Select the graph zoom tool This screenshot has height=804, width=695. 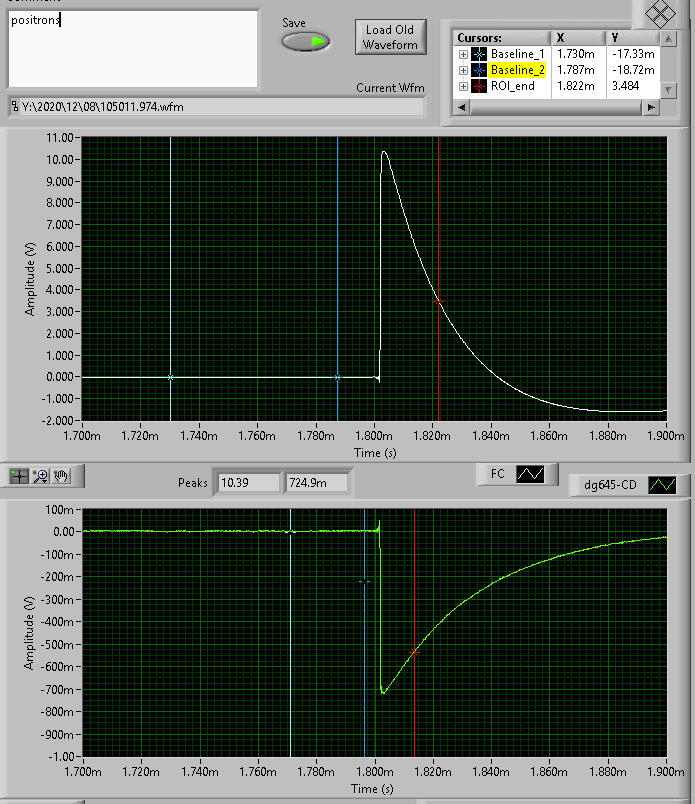coord(41,476)
